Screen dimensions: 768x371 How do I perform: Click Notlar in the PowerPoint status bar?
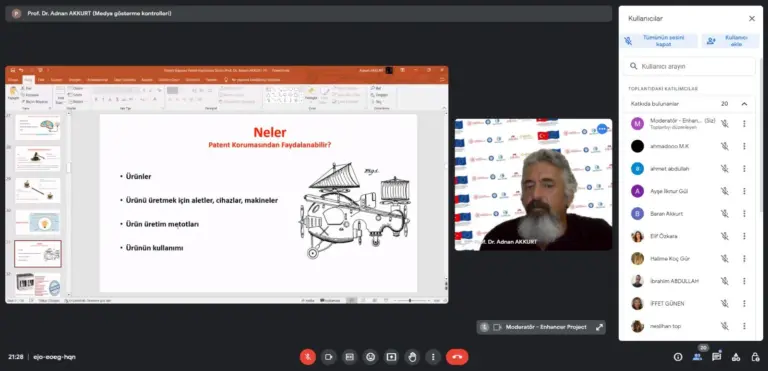click(309, 300)
